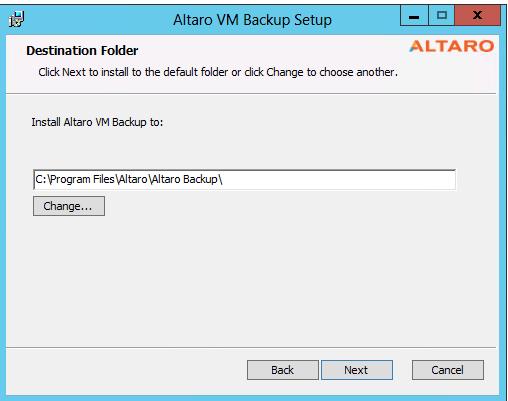Click the separator line above the Back button
Screen dimensions: 508x401
click(x=251, y=347)
